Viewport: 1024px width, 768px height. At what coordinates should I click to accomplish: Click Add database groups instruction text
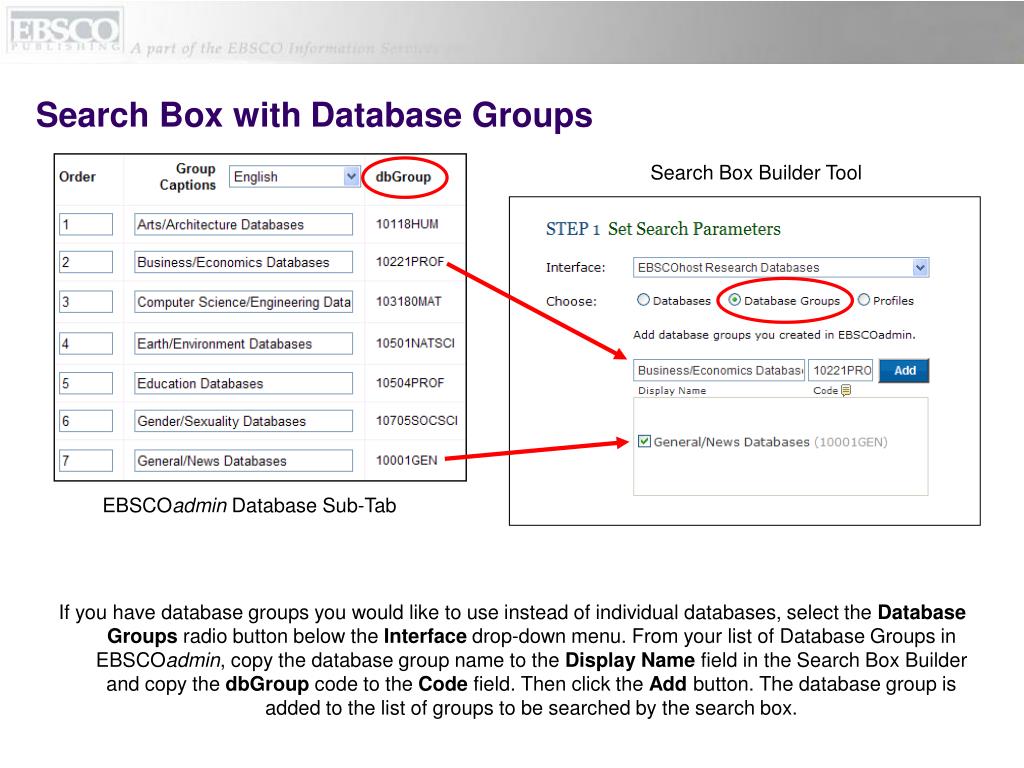(774, 334)
